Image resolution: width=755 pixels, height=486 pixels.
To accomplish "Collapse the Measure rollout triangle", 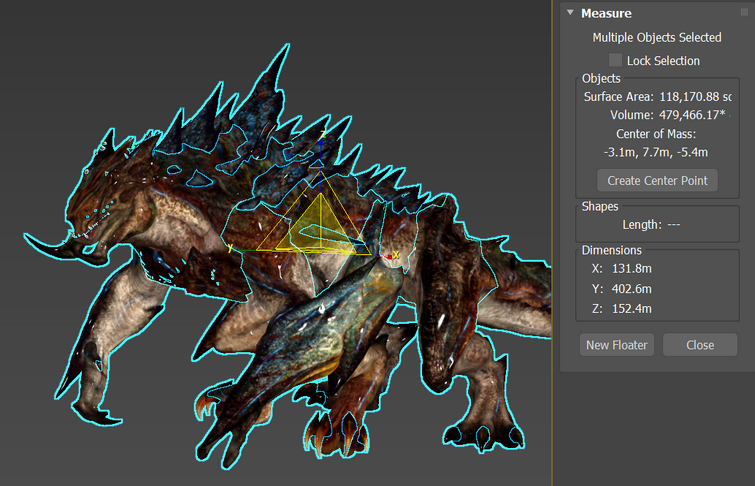I will pyautogui.click(x=570, y=13).
